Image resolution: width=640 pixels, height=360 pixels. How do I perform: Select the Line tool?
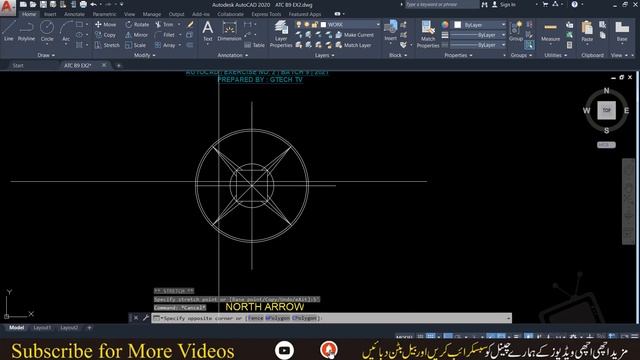9,31
